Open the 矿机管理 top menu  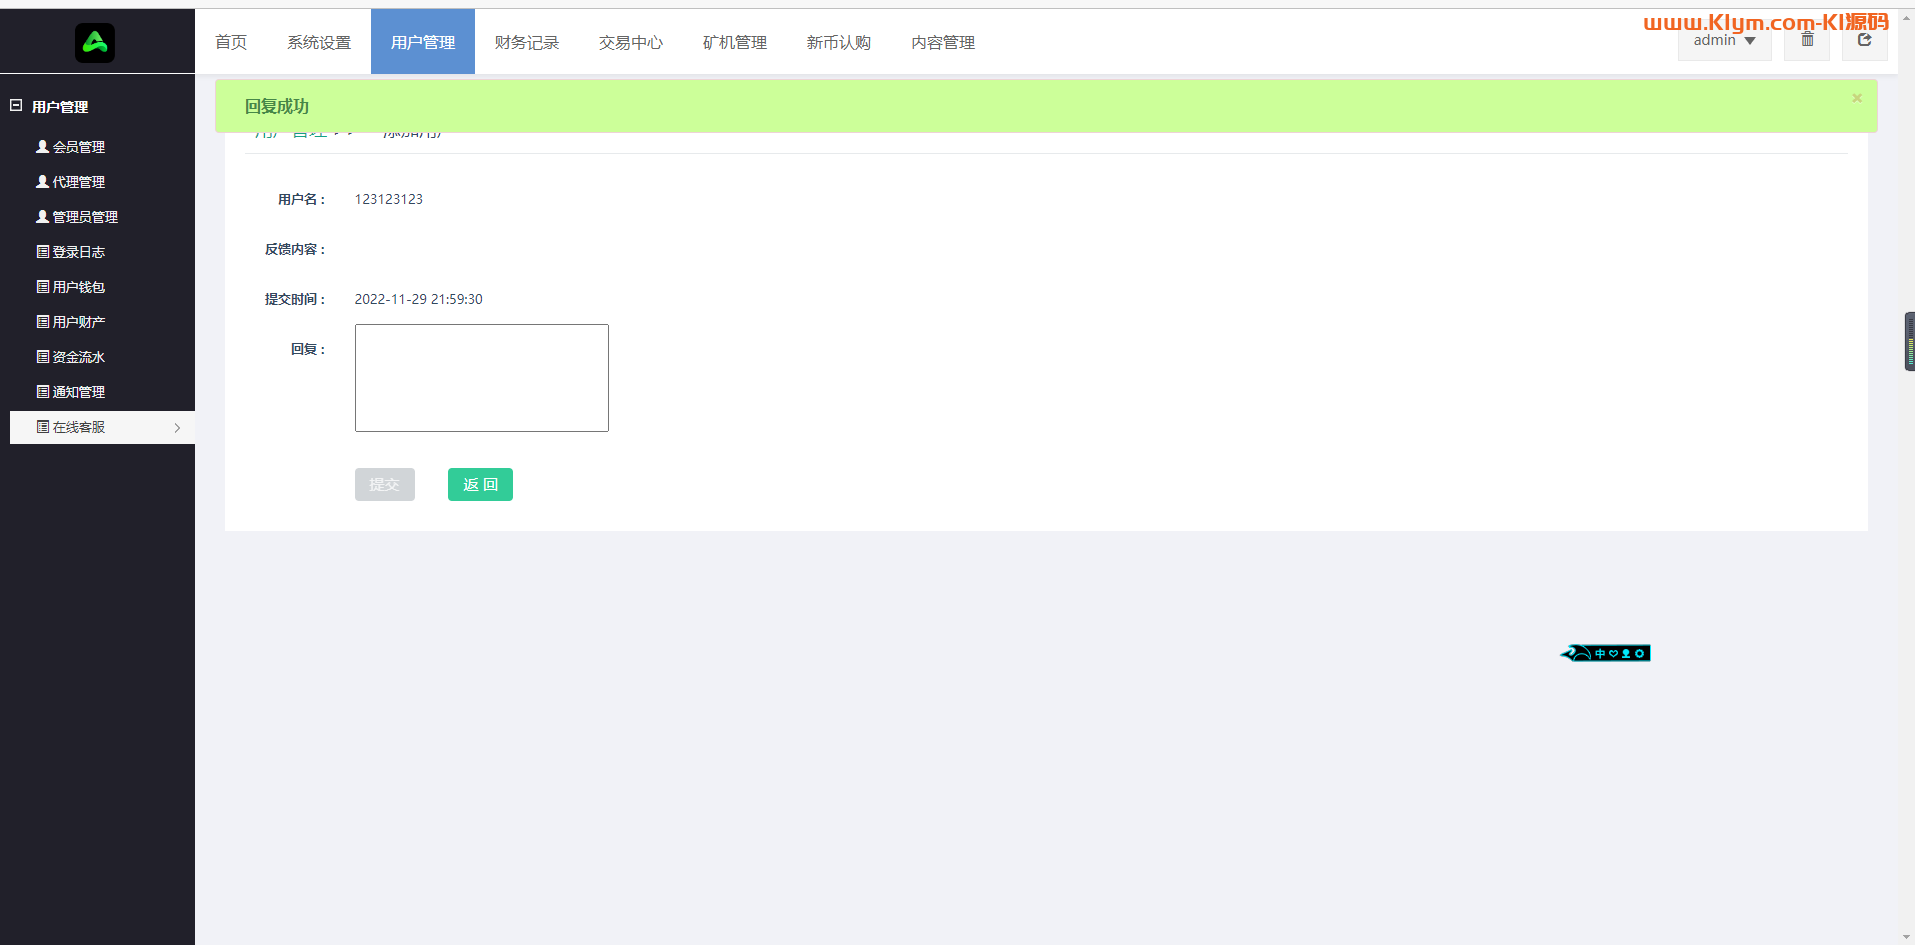(735, 42)
